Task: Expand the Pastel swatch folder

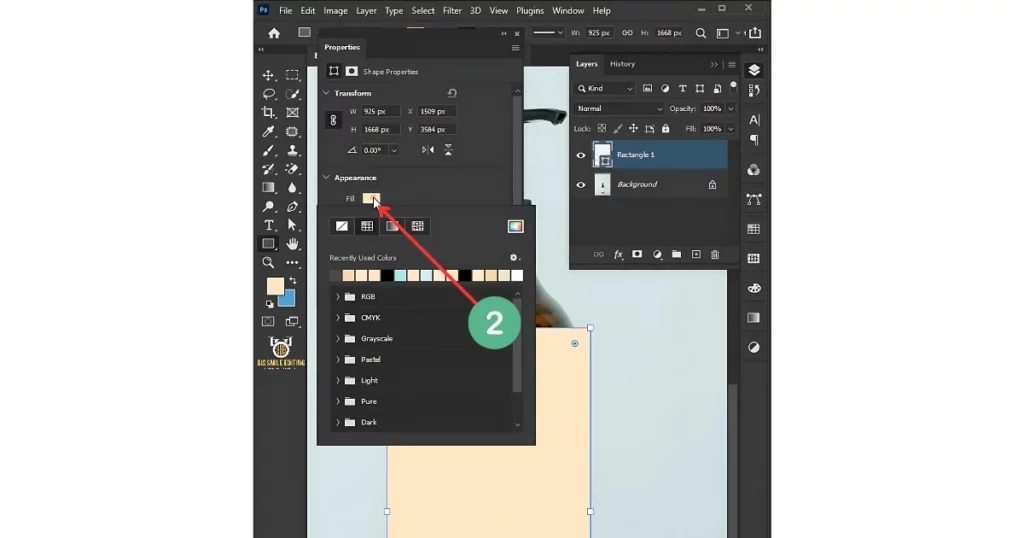Action: click(x=338, y=360)
